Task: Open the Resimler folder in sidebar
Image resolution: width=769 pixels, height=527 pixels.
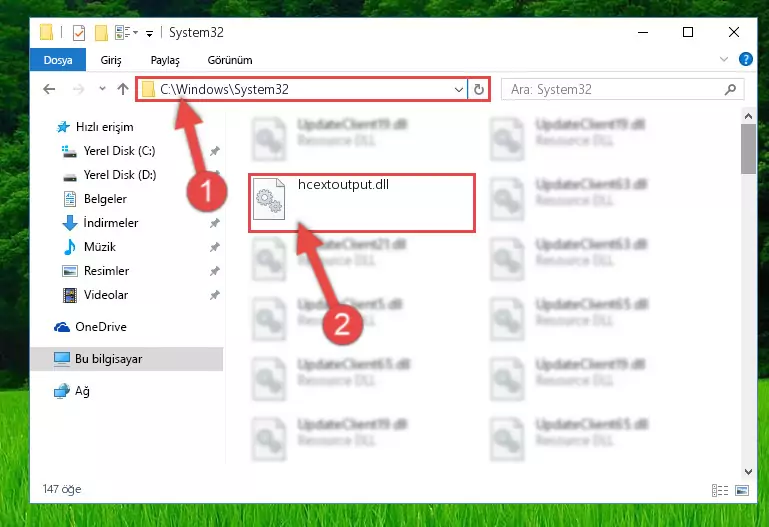Action: pos(106,271)
